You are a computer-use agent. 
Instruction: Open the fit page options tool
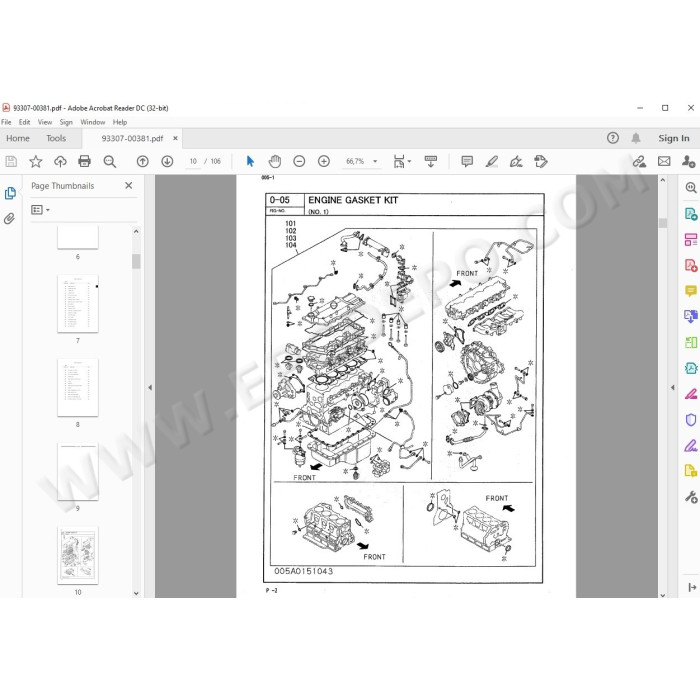coord(402,161)
